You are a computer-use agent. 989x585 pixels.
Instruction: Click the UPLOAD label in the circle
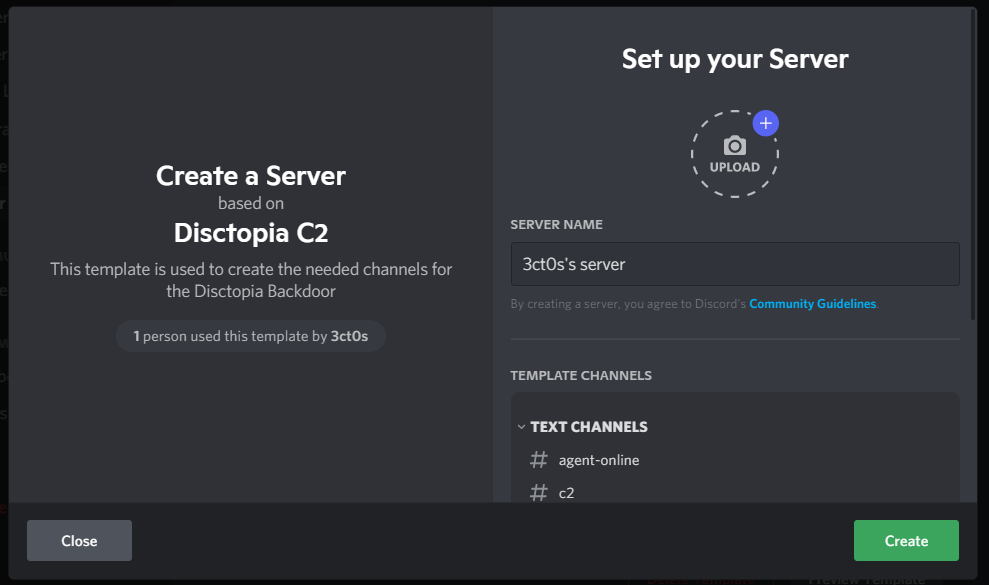pyautogui.click(x=734, y=167)
